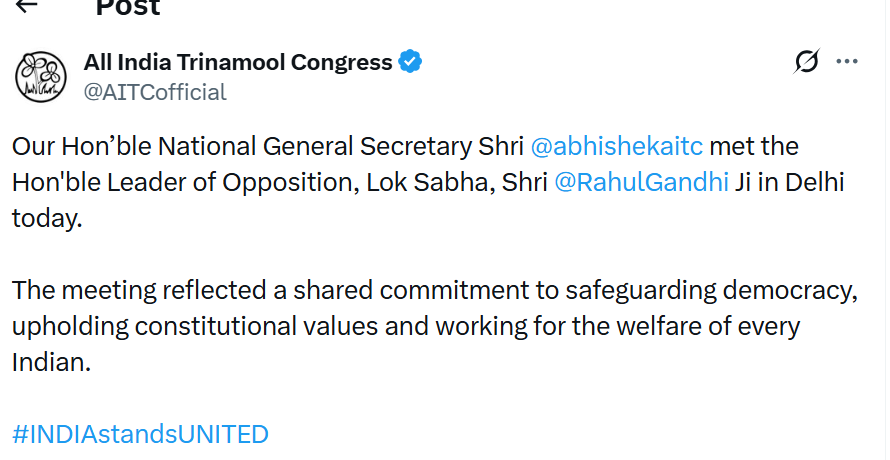Screen dimensions: 890x460
Task: Open All India Trinamool Congress display name
Action: 238,62
